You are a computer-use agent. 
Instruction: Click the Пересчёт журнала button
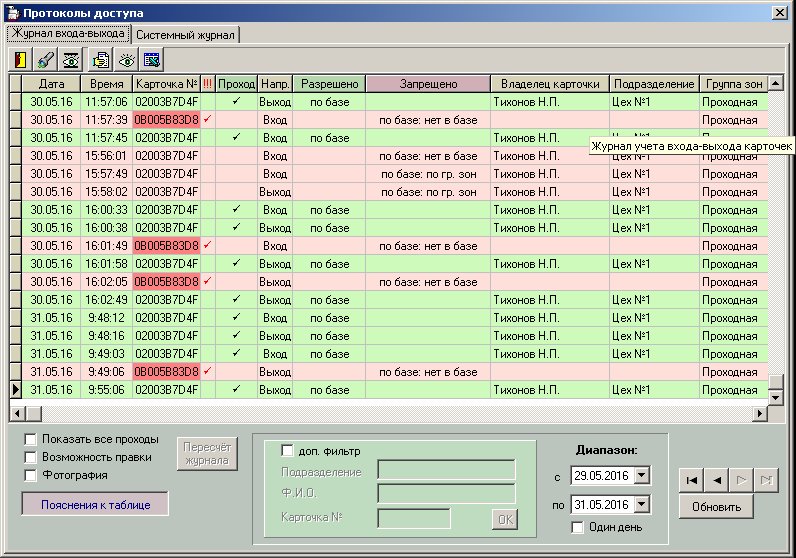[207, 454]
